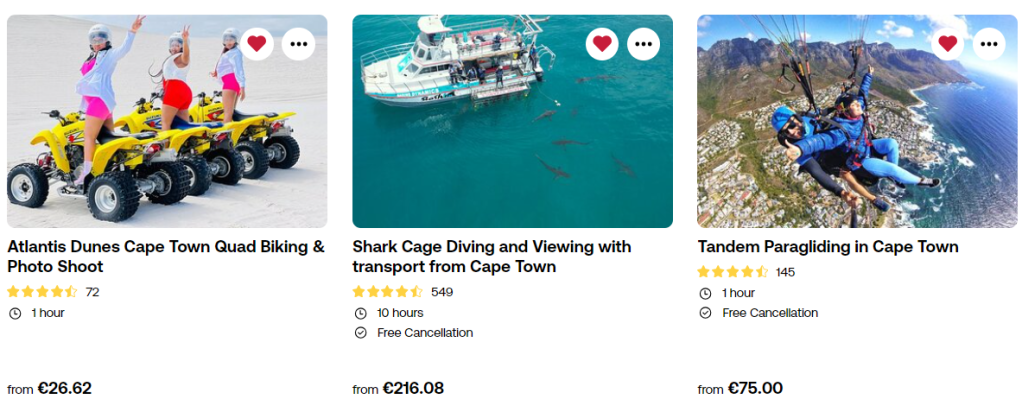Toggle favorite heart on Atlantis Dunes quad biking card
Image resolution: width=1022 pixels, height=412 pixels.
(257, 43)
